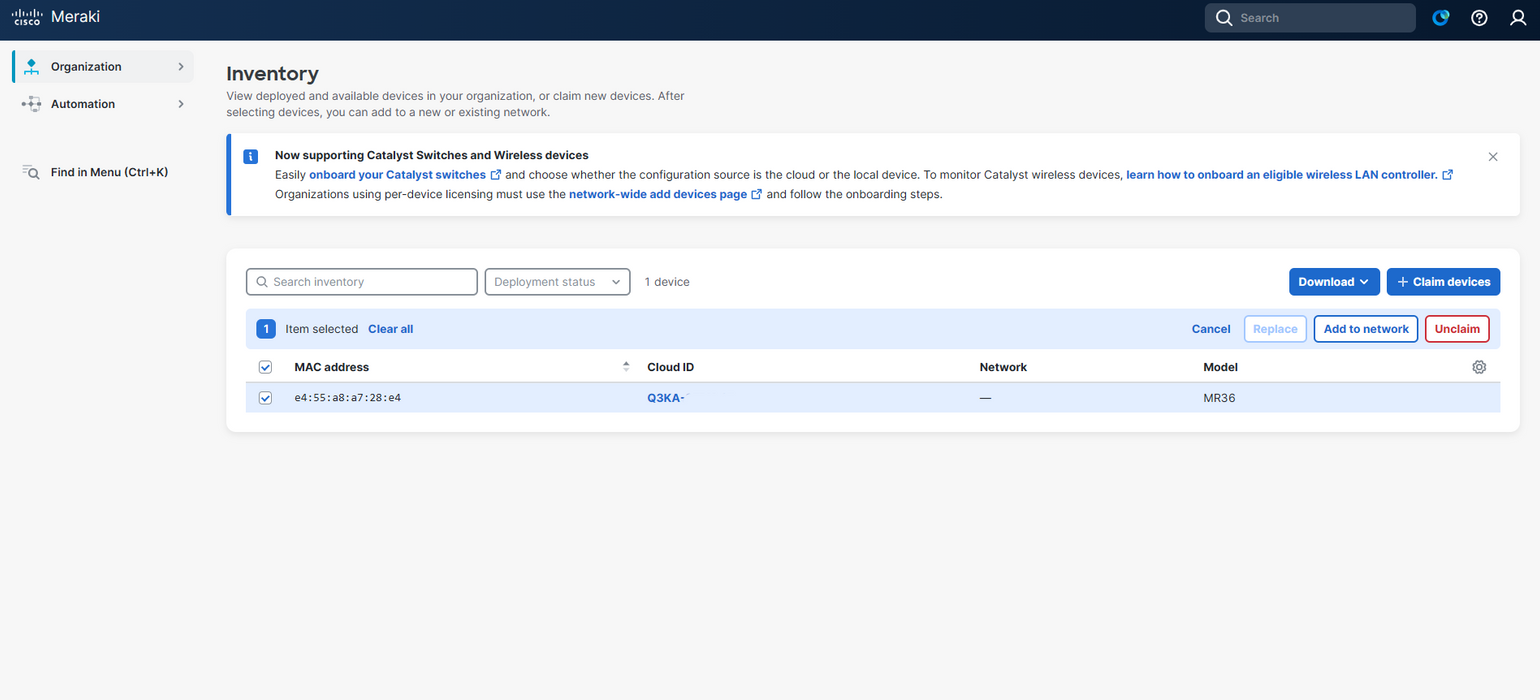The image size is (1540, 700).
Task: Click the Network column header
Action: 1003,367
